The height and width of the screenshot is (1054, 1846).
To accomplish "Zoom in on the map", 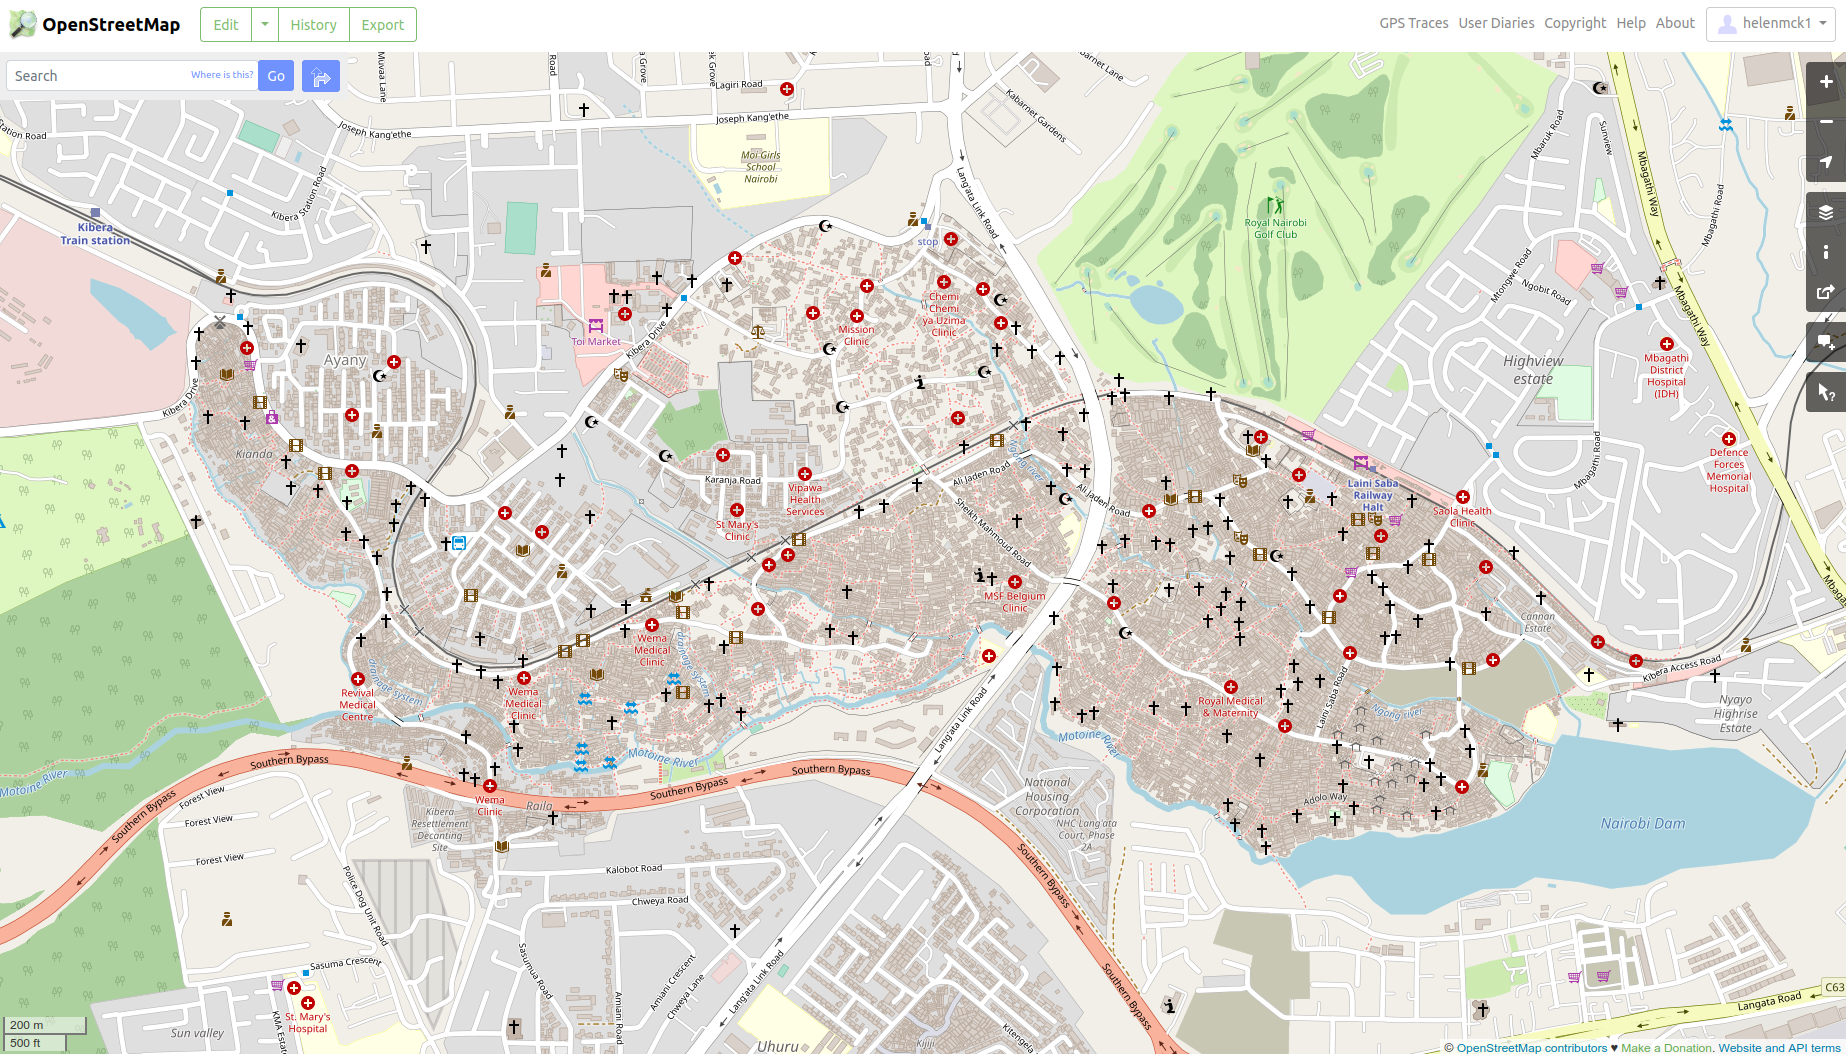I will pos(1826,82).
